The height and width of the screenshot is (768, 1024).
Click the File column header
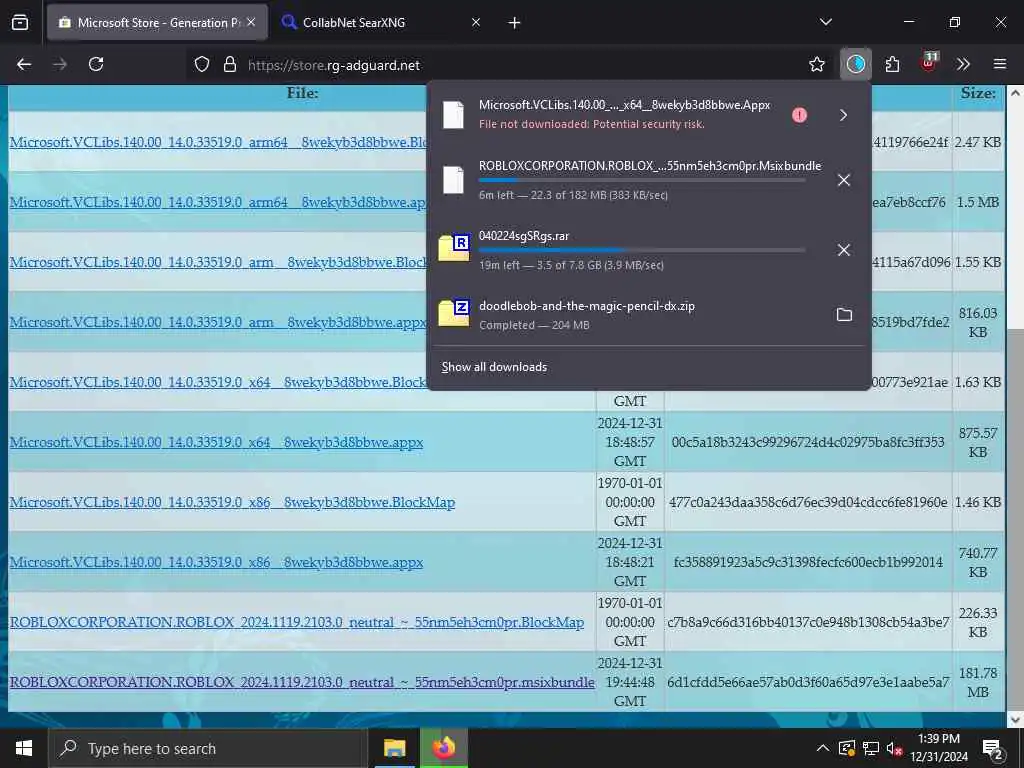(302, 93)
